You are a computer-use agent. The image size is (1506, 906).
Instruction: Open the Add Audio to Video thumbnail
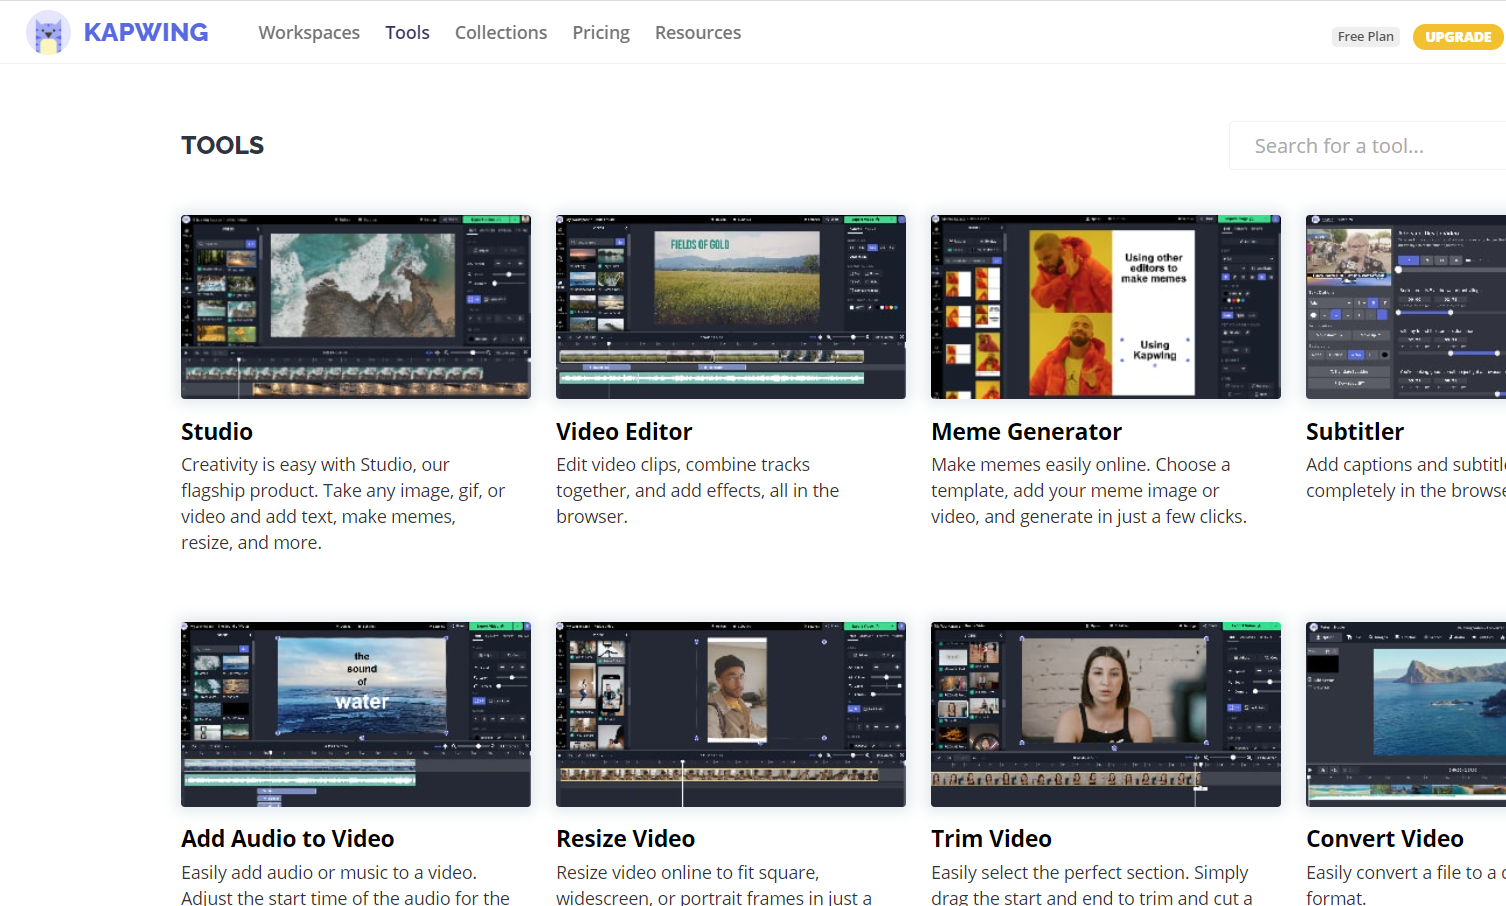(x=356, y=714)
